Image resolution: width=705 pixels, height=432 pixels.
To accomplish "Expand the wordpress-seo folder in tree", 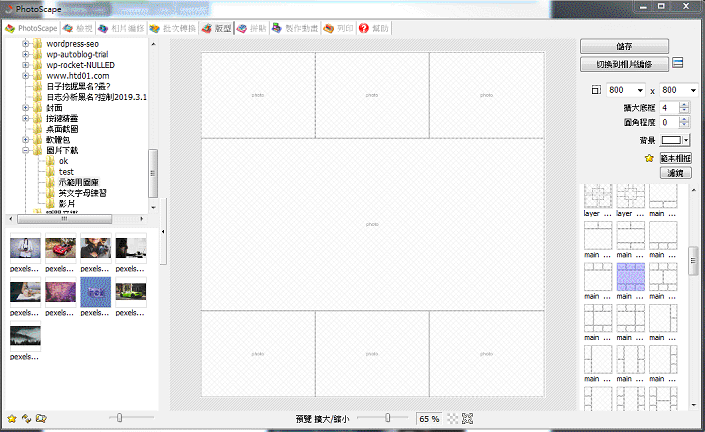I will click(x=26, y=44).
